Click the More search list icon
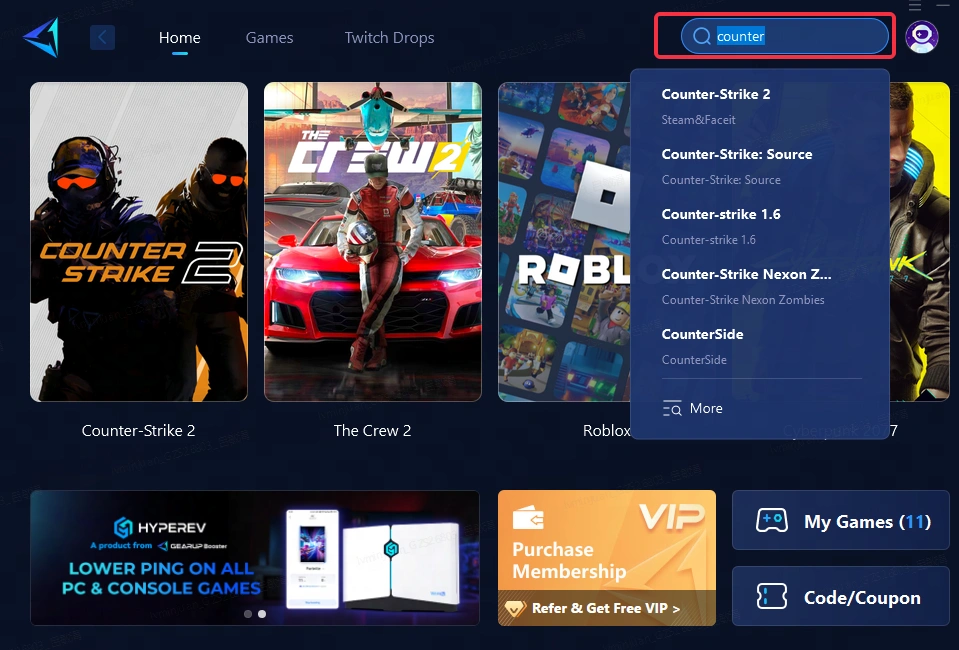The width and height of the screenshot is (959, 650). coord(672,408)
